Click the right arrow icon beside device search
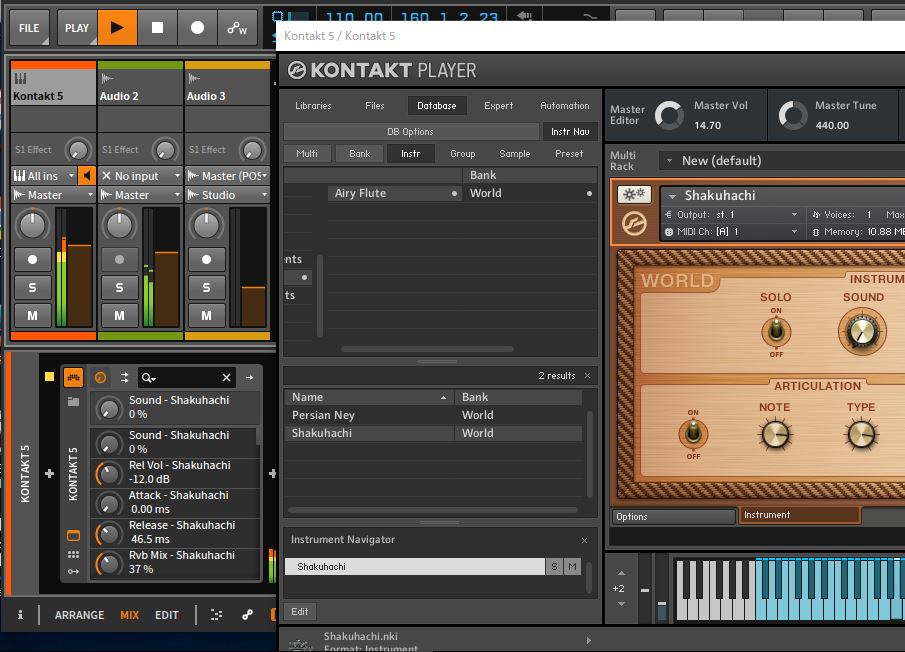 pos(249,377)
